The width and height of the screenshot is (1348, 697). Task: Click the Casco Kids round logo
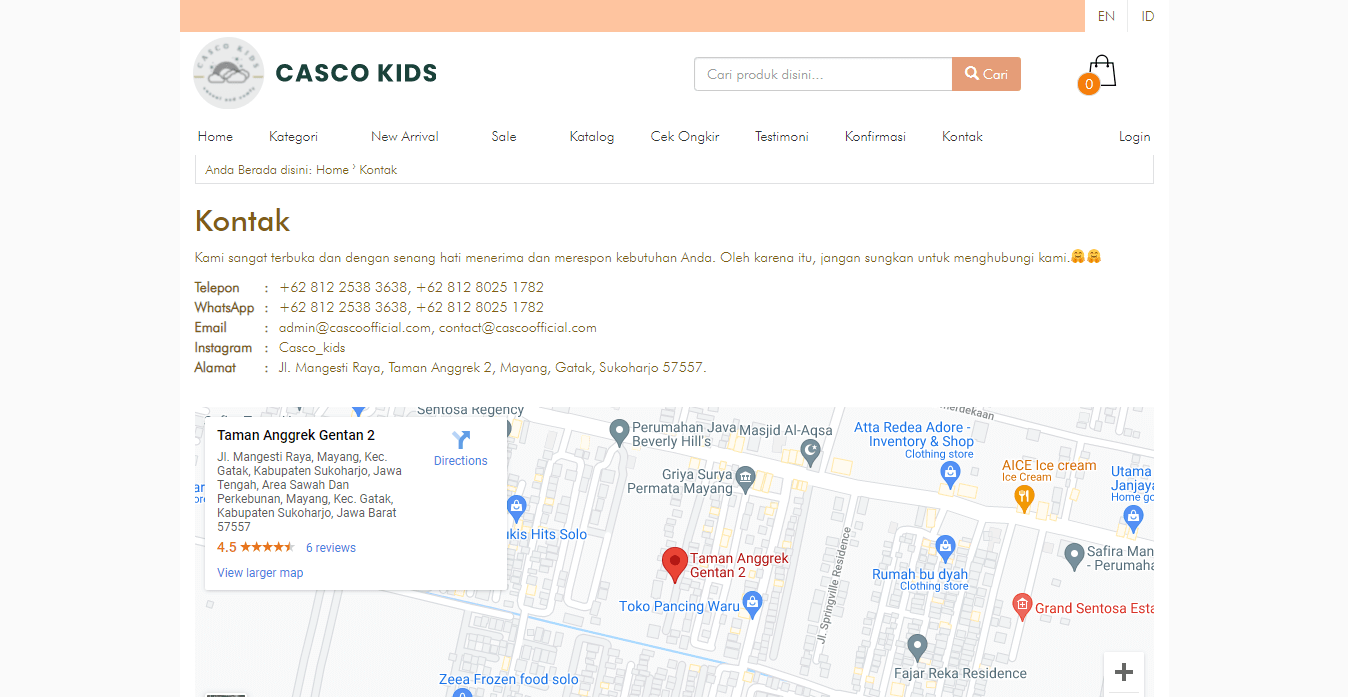pyautogui.click(x=228, y=73)
